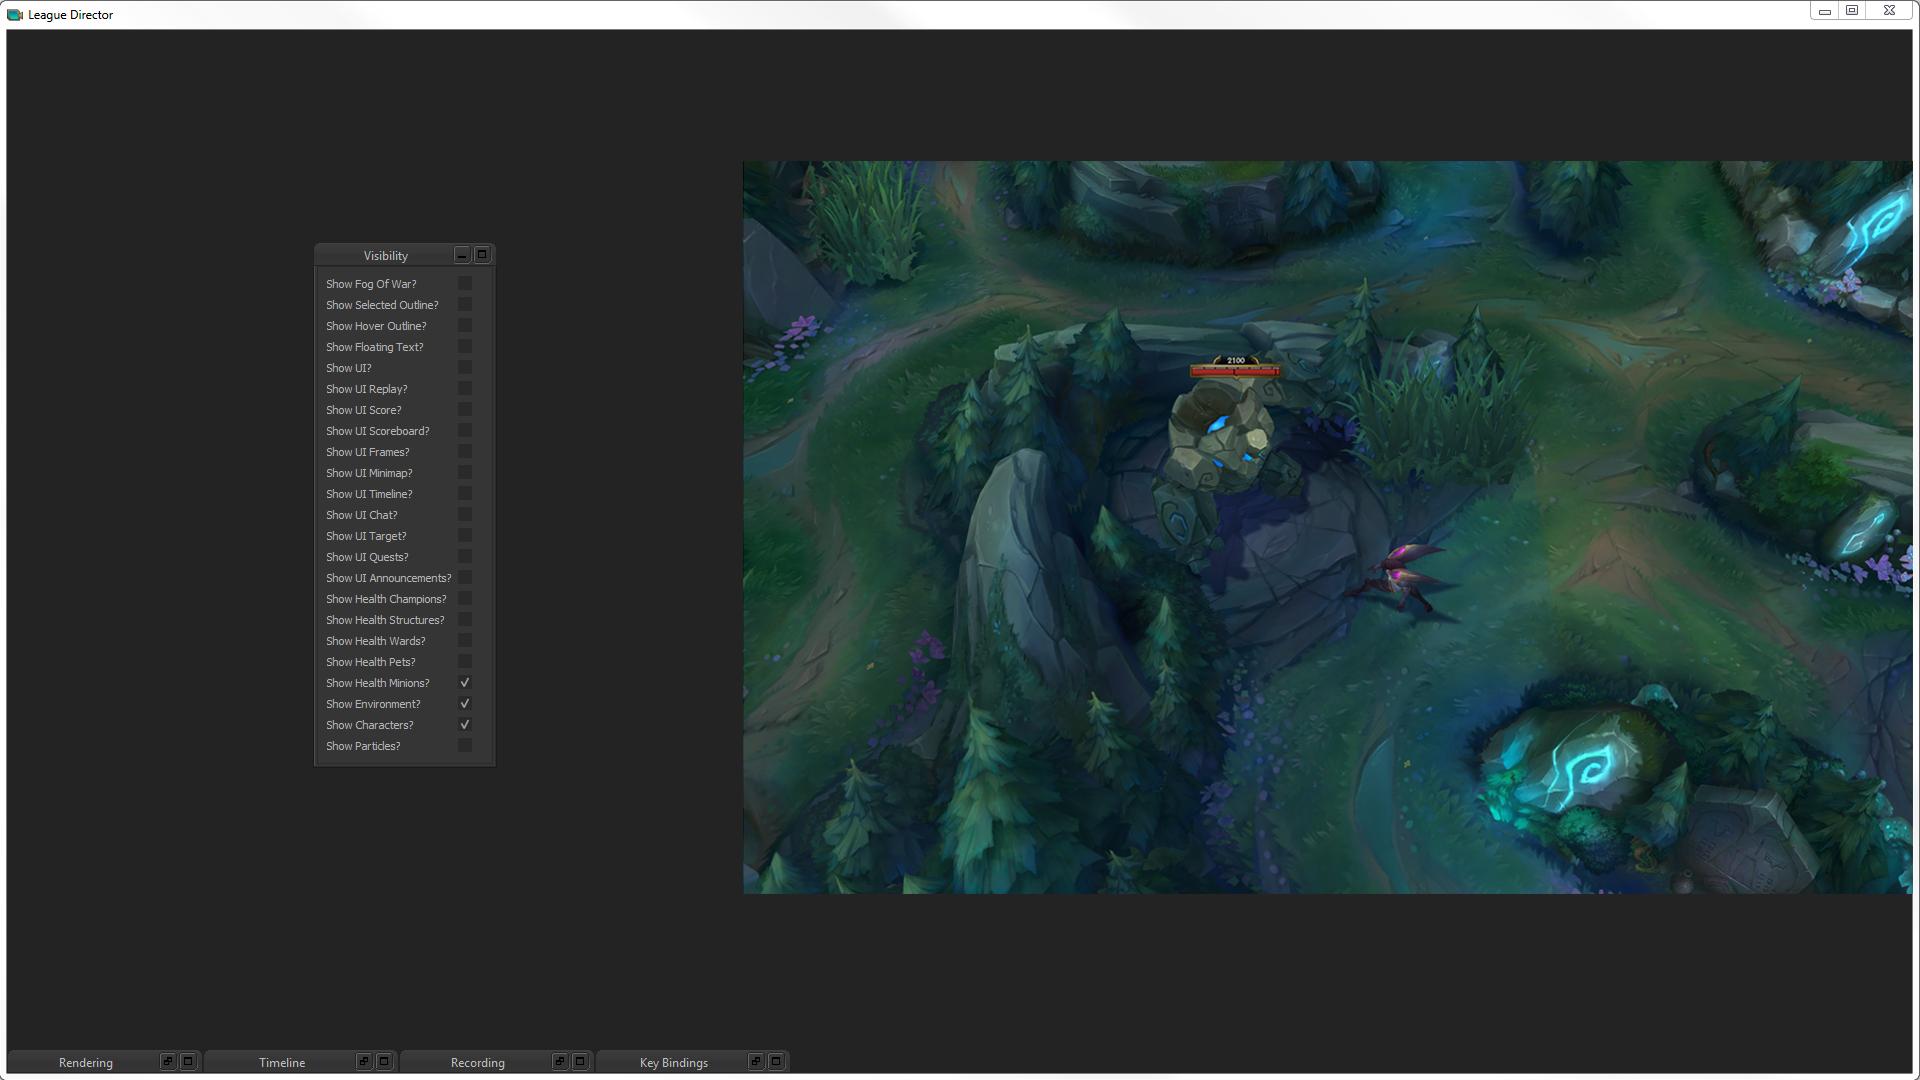This screenshot has height=1080, width=1920.
Task: Open the Recording panel by clicking its label
Action: (x=478, y=1062)
